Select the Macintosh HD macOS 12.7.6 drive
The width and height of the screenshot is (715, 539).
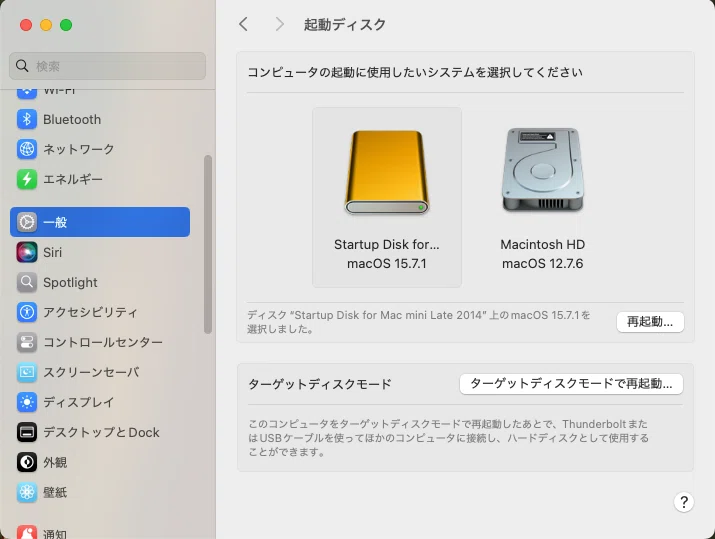pos(543,197)
